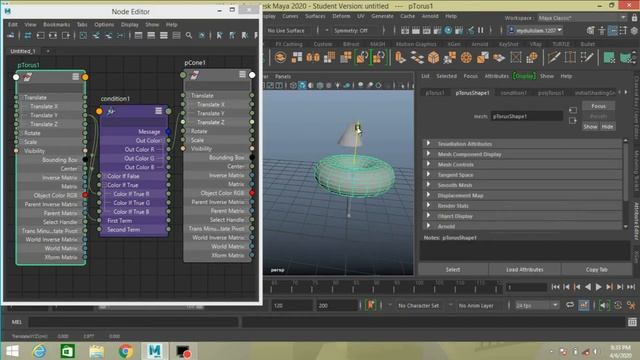Click the search icon in Node Editor toolbar
Screen dimensions: 640x360
189,36
